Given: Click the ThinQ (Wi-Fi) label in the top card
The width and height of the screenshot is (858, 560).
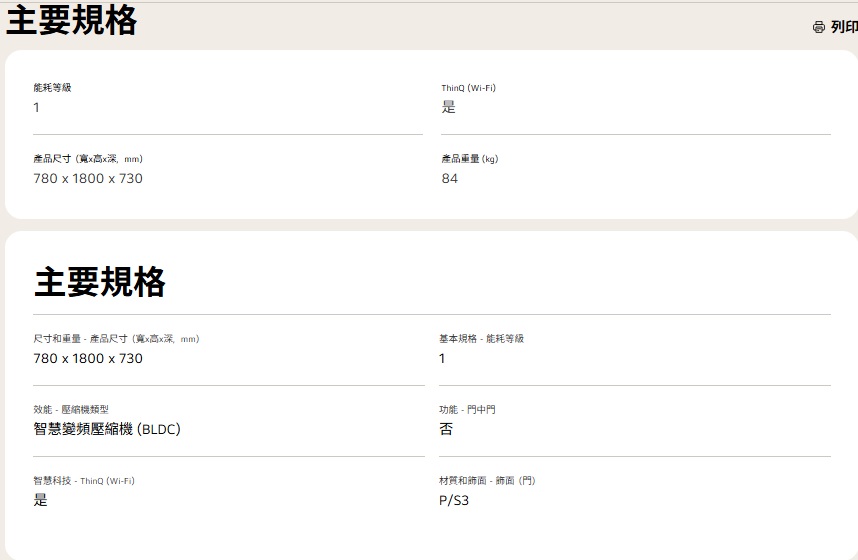Looking at the screenshot, I should tap(468, 88).
